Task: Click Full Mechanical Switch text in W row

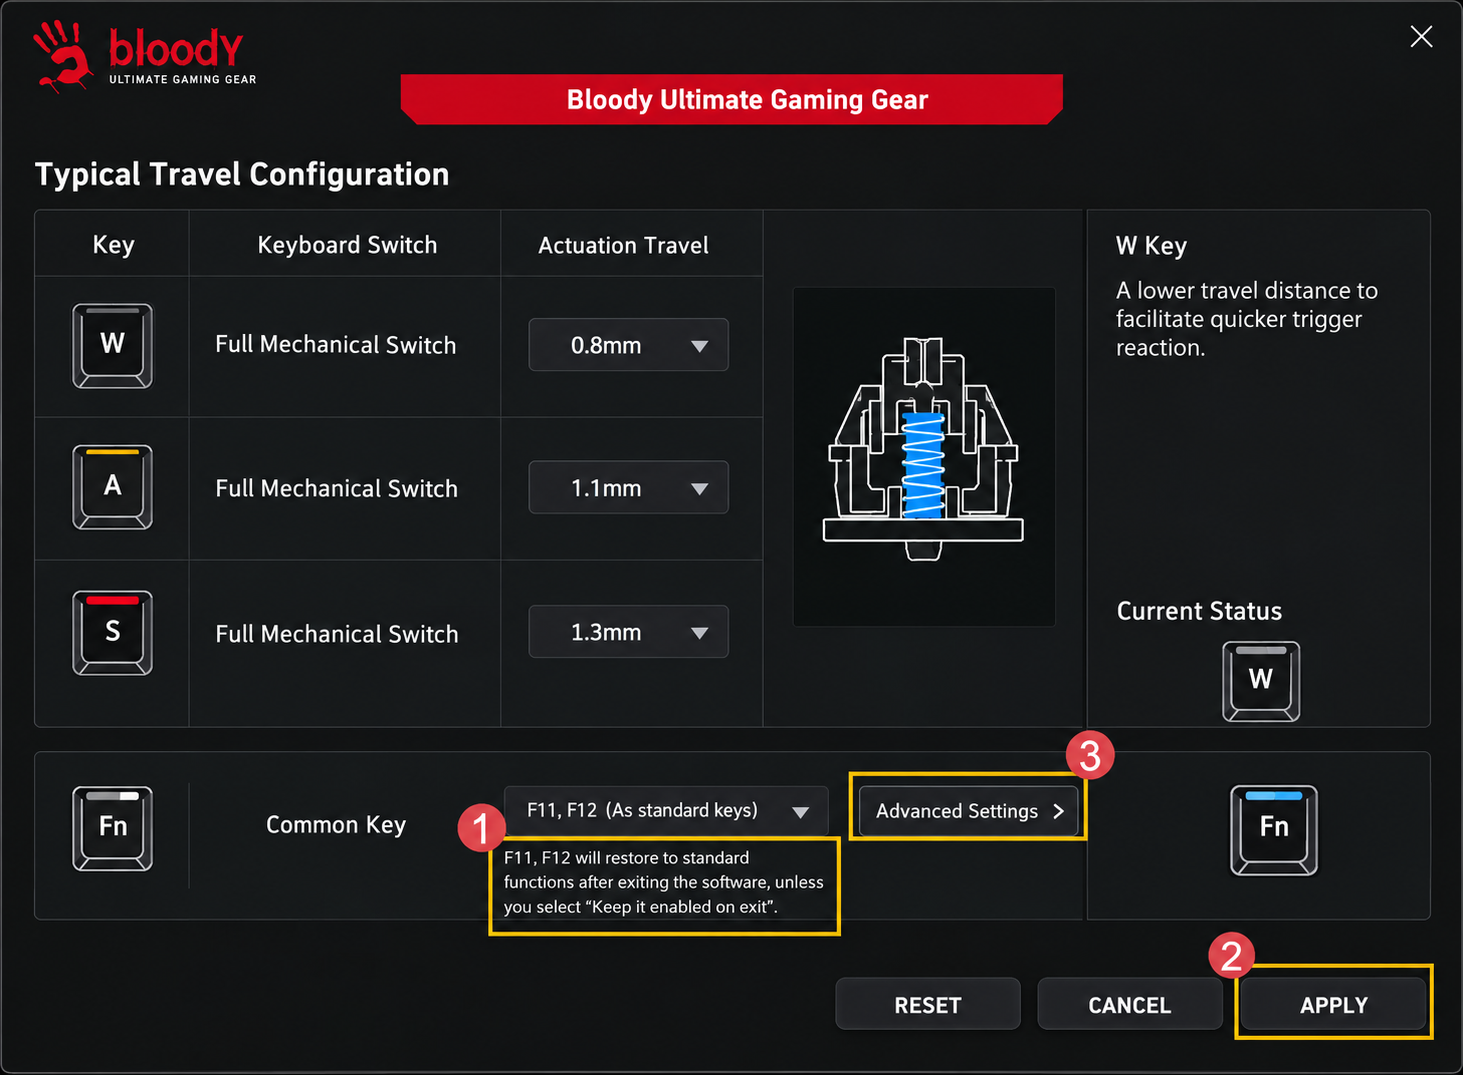Action: coord(336,345)
